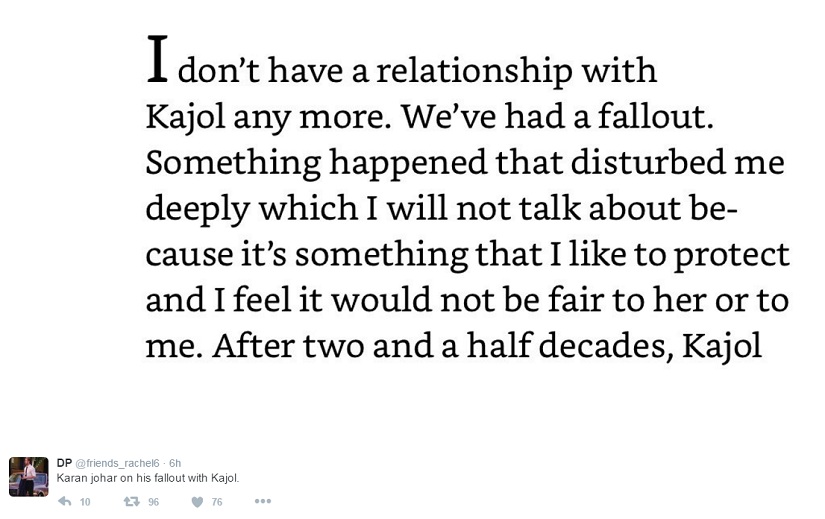Click the quote line starting 'don't have a relationship'
This screenshot has height=519, width=825.
click(417, 71)
